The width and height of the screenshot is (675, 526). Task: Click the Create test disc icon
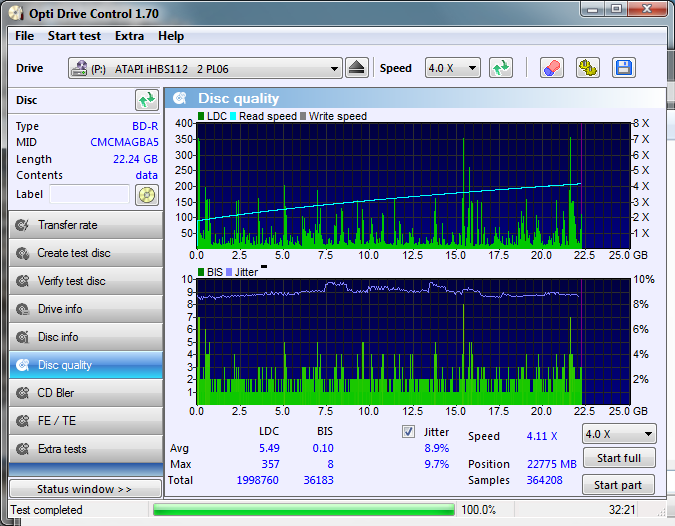pyautogui.click(x=22, y=253)
